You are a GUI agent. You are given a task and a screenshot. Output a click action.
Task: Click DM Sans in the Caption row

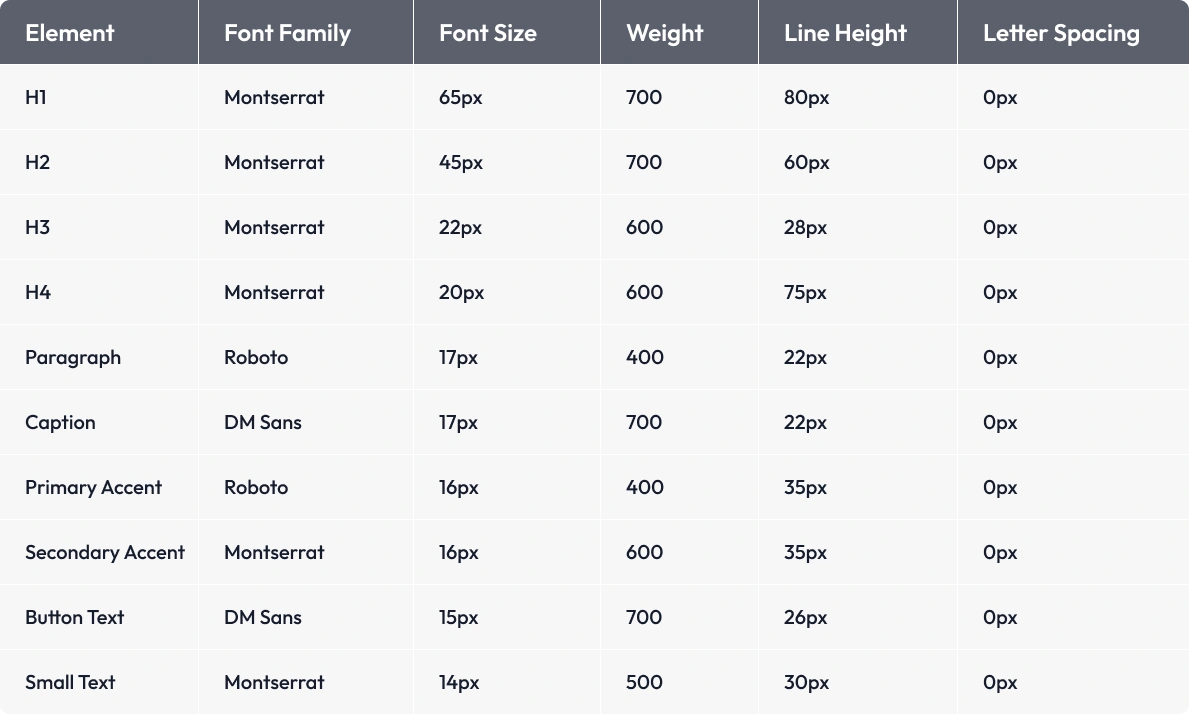[262, 422]
